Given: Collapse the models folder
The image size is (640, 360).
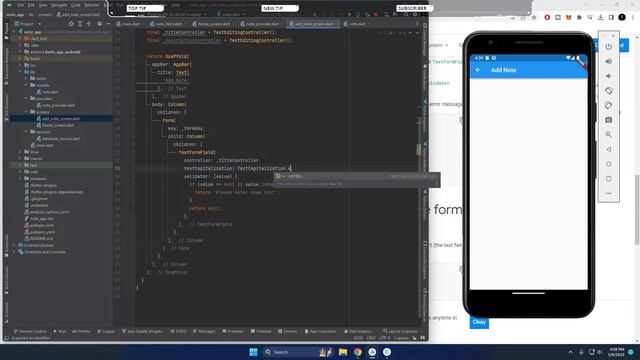Looking at the screenshot, I should pos(27,85).
